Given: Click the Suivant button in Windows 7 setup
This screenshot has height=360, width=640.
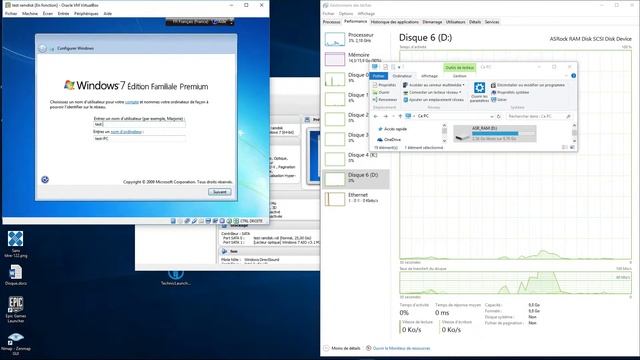Looking at the screenshot, I should [x=220, y=192].
